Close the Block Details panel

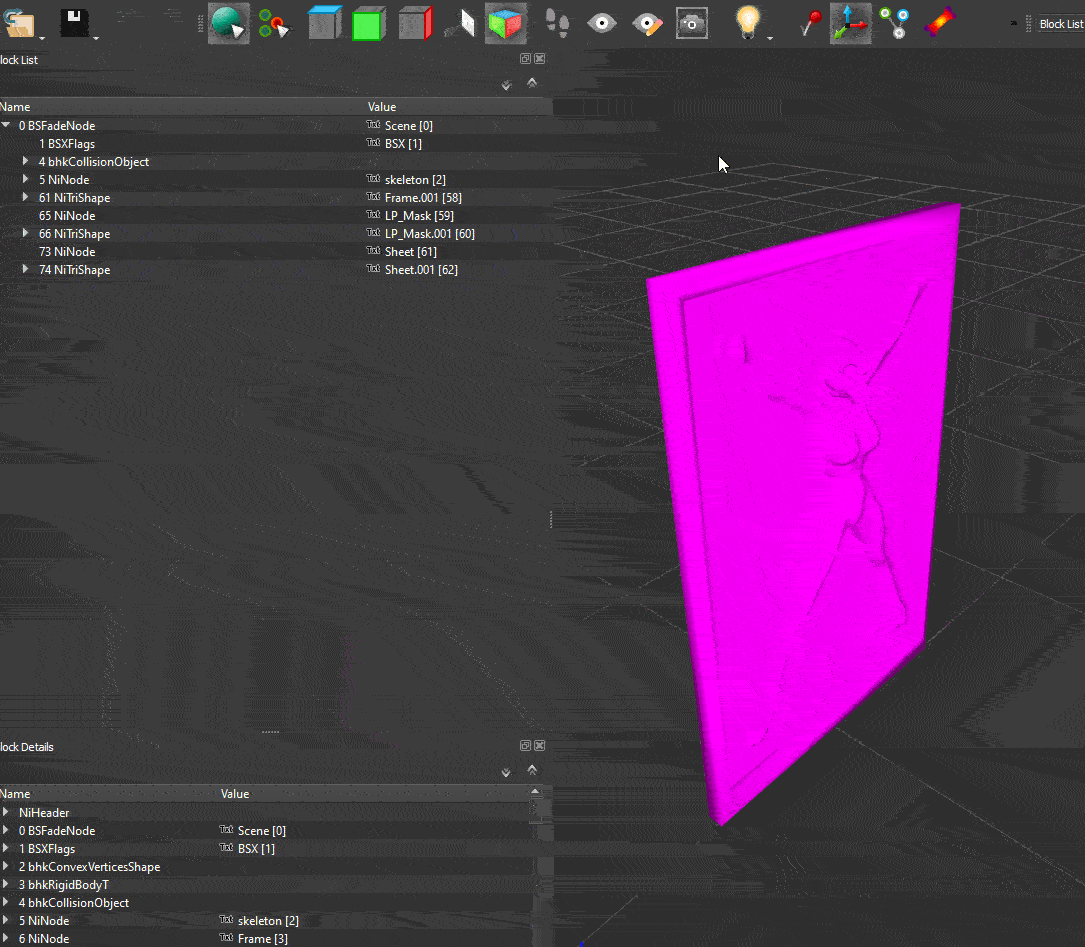540,746
